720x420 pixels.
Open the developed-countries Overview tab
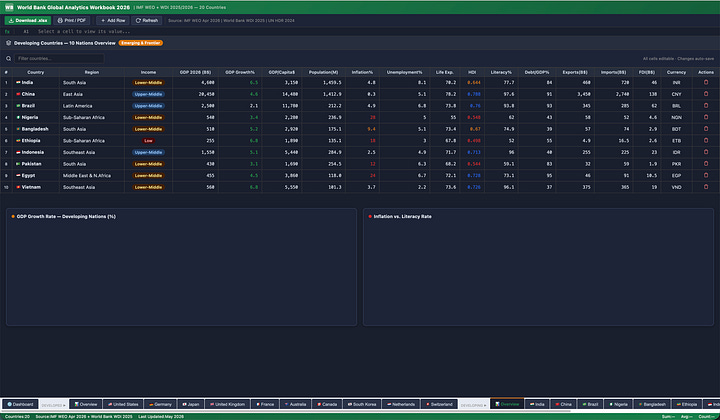click(85, 404)
